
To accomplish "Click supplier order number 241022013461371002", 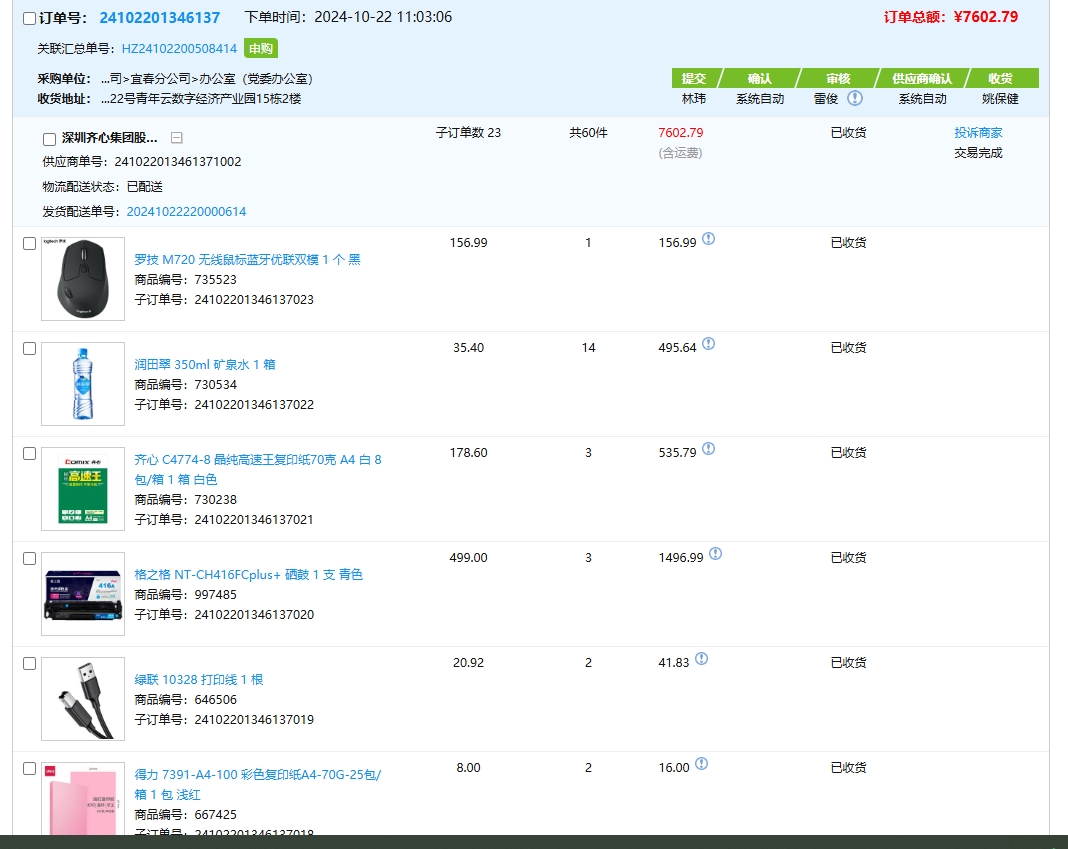I will point(178,161).
